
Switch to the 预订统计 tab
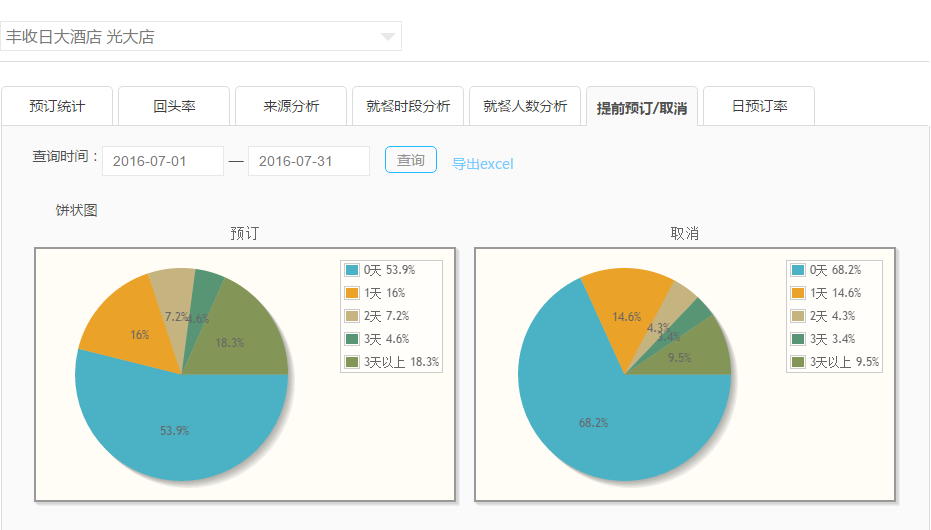click(57, 106)
